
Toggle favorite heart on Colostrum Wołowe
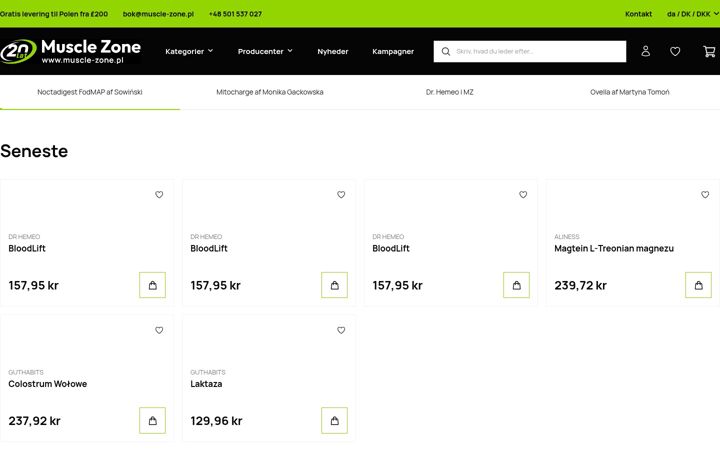[159, 330]
